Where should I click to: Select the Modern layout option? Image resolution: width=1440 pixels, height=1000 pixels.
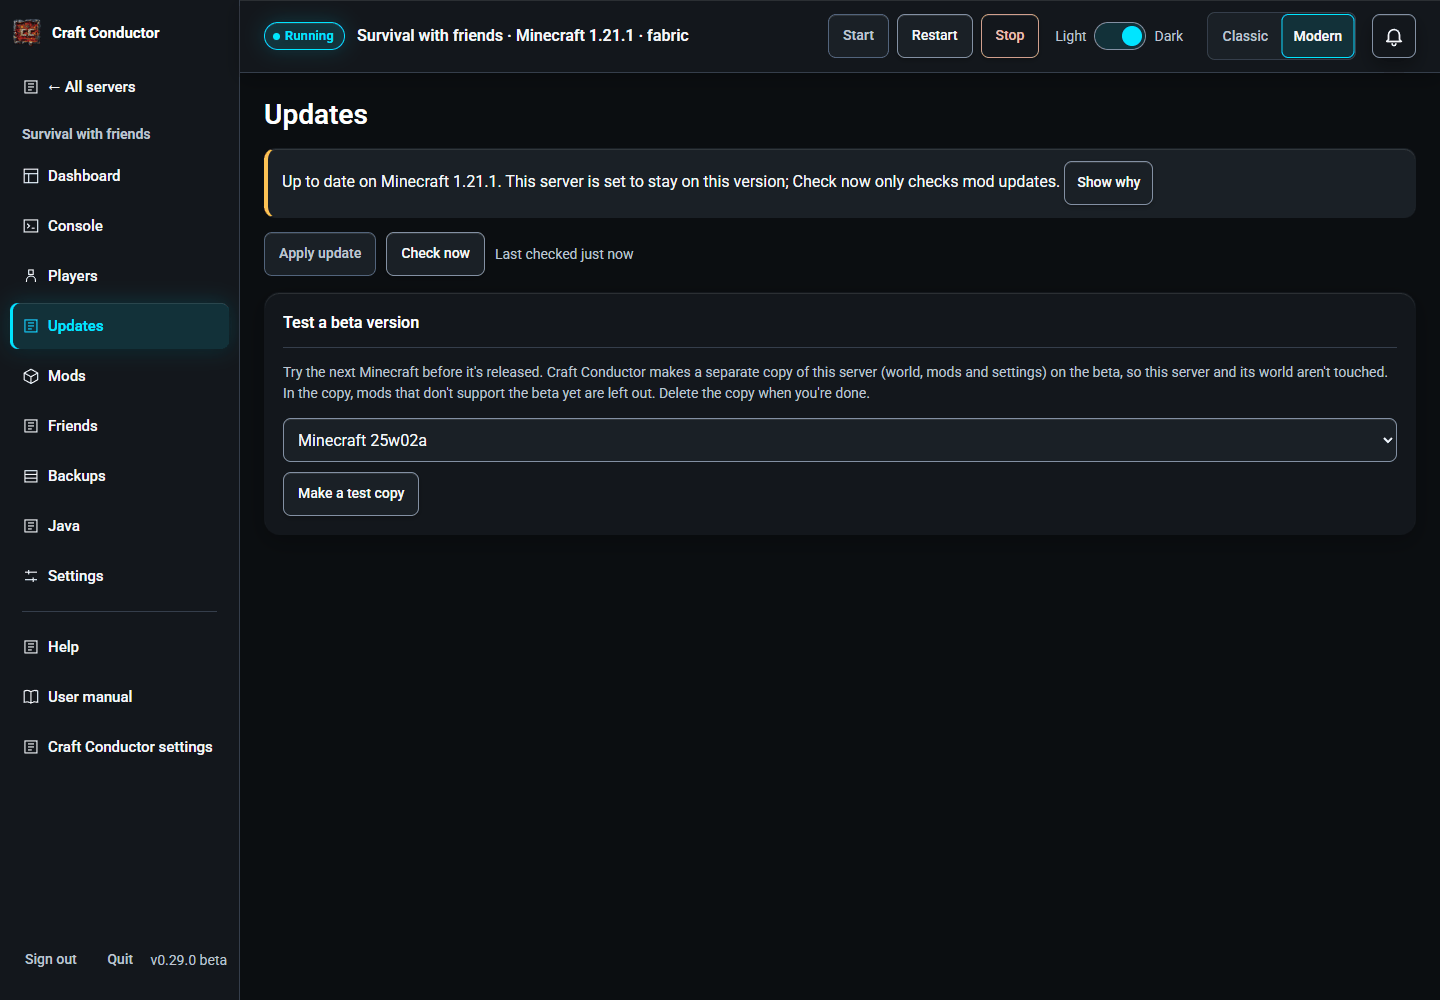click(x=1318, y=36)
